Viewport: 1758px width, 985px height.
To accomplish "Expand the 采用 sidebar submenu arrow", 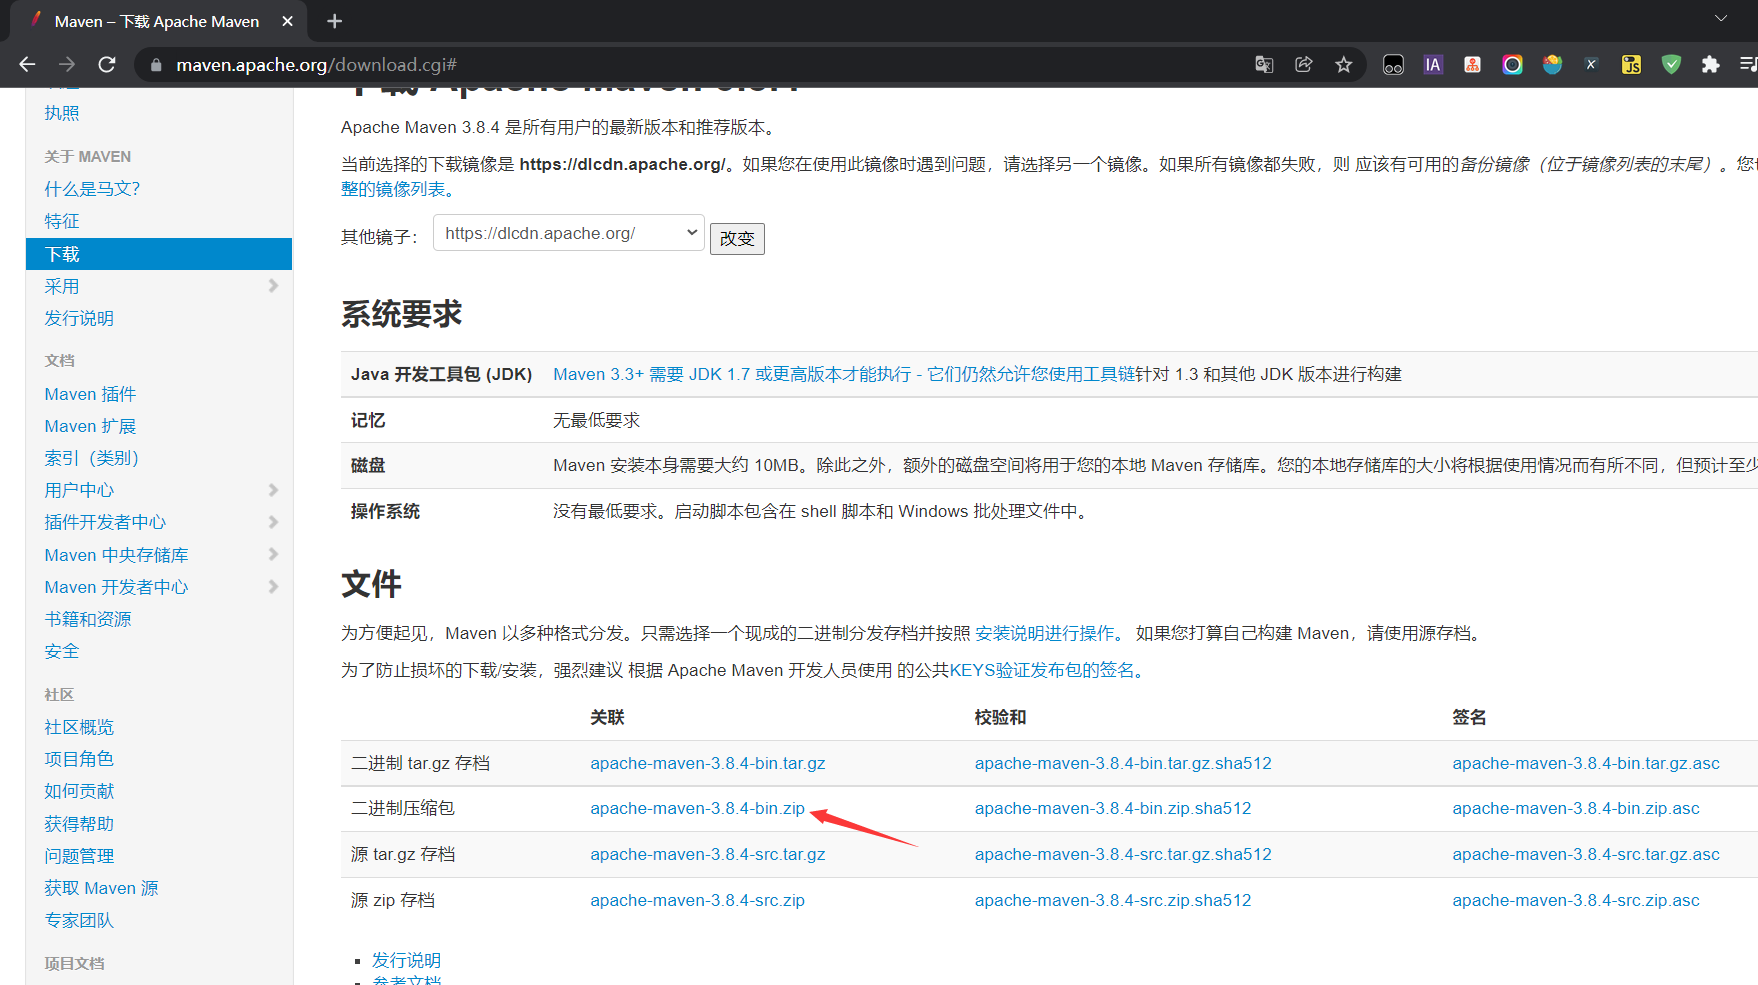I will pos(274,286).
